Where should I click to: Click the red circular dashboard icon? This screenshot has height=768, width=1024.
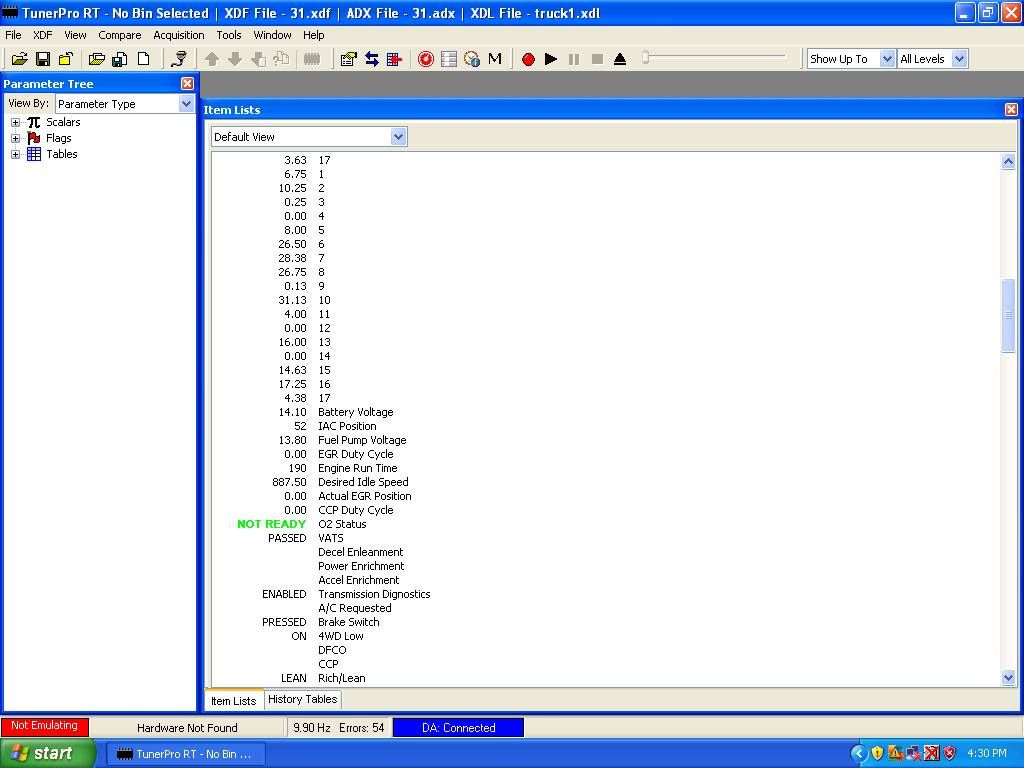(426, 59)
